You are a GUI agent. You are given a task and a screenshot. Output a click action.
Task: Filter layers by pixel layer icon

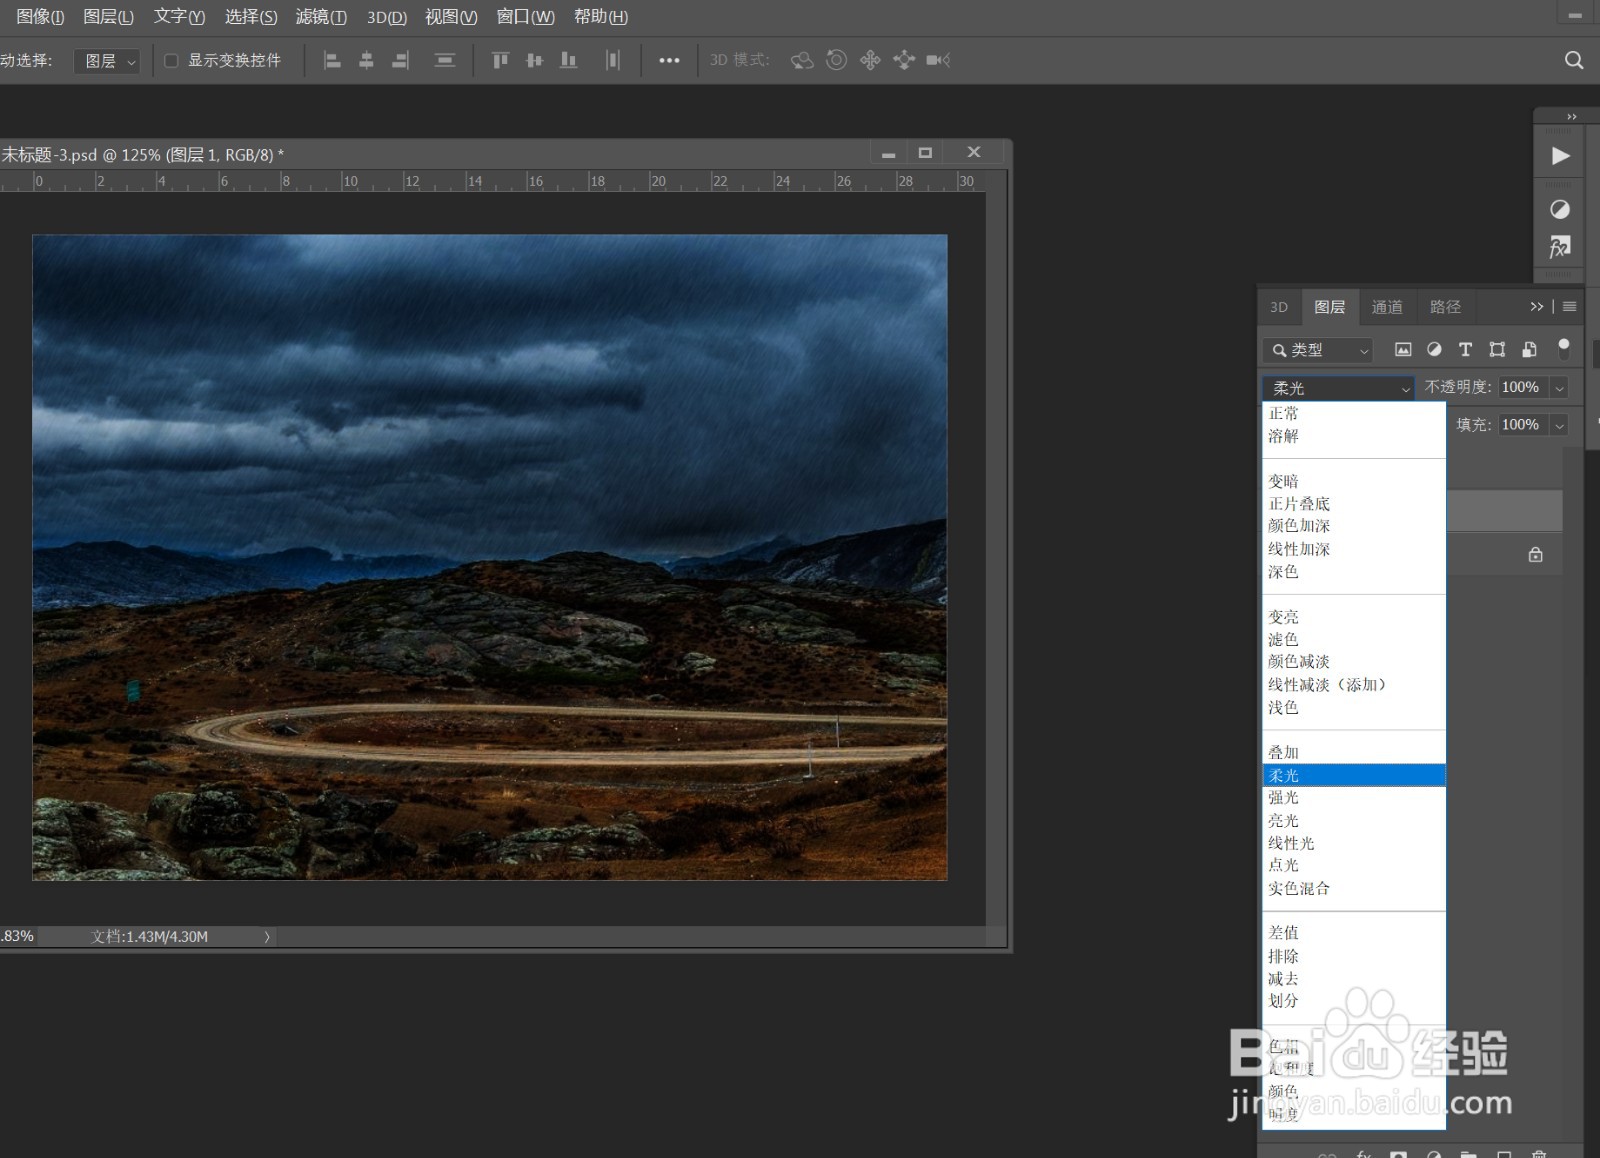click(x=1403, y=350)
